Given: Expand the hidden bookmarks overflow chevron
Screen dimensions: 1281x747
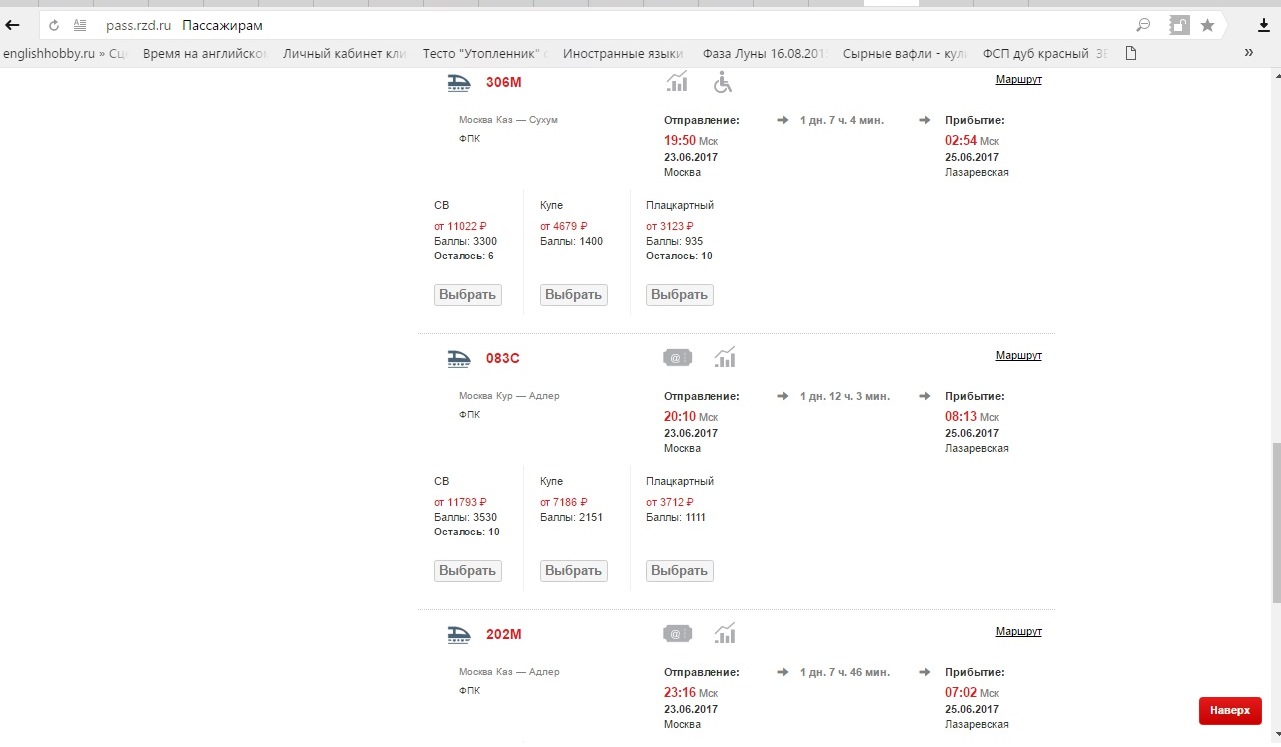Looking at the screenshot, I should pyautogui.click(x=1248, y=53).
